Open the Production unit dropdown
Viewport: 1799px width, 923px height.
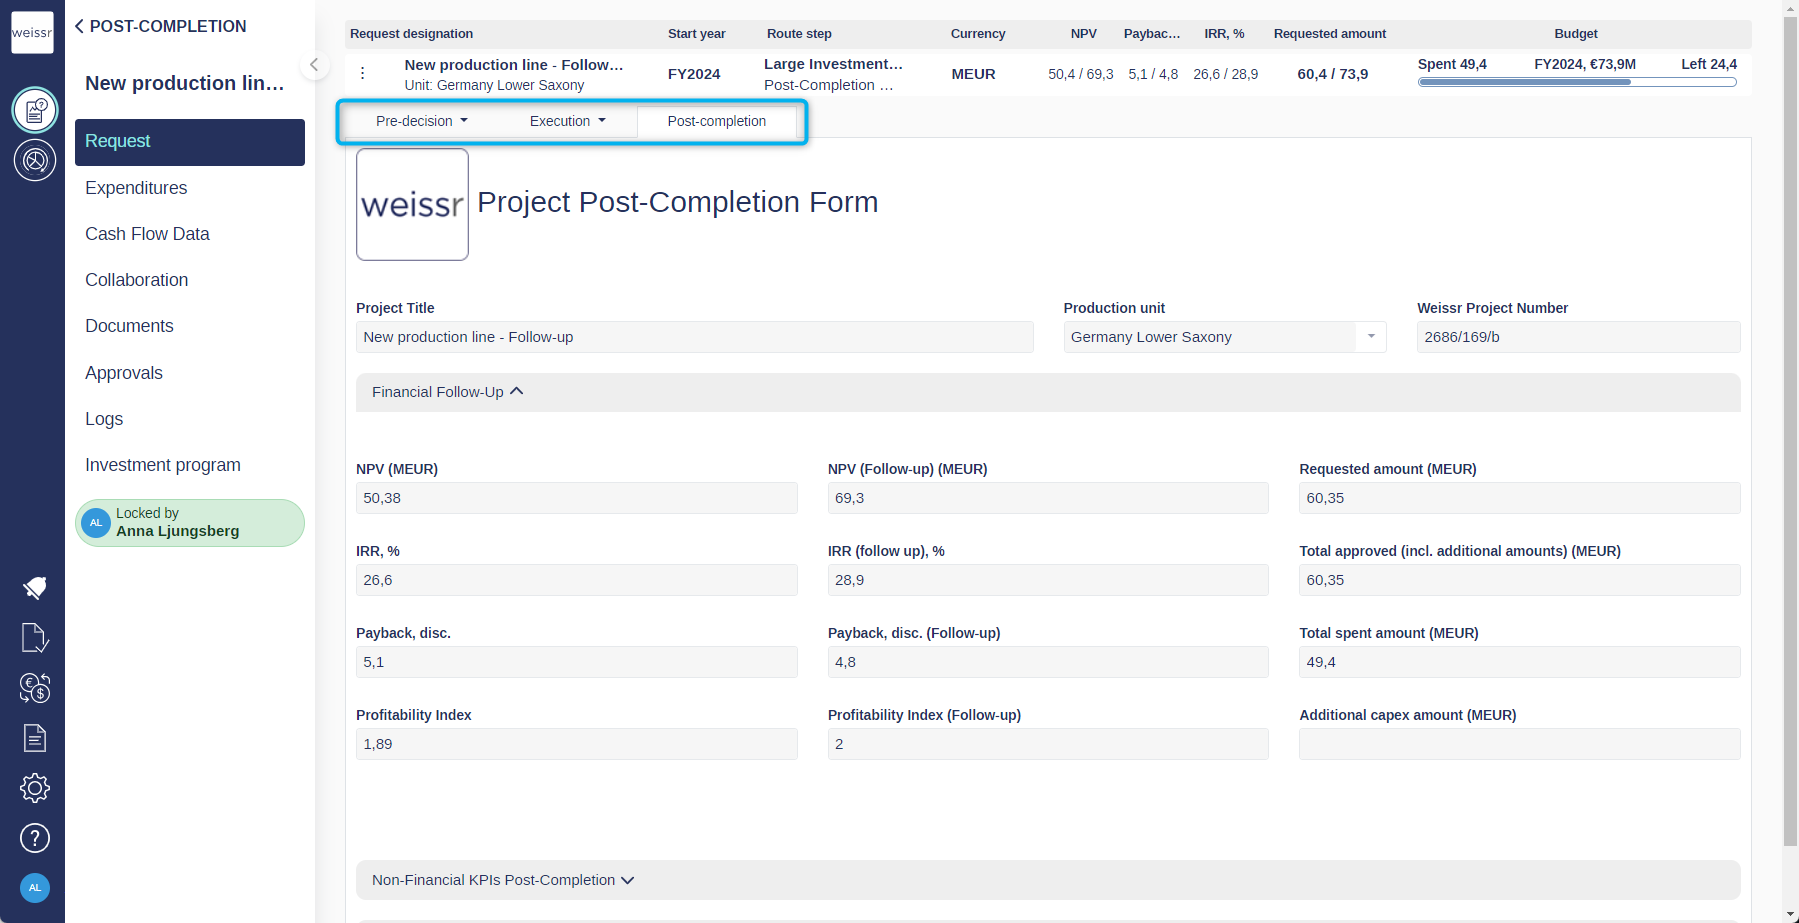click(1370, 337)
